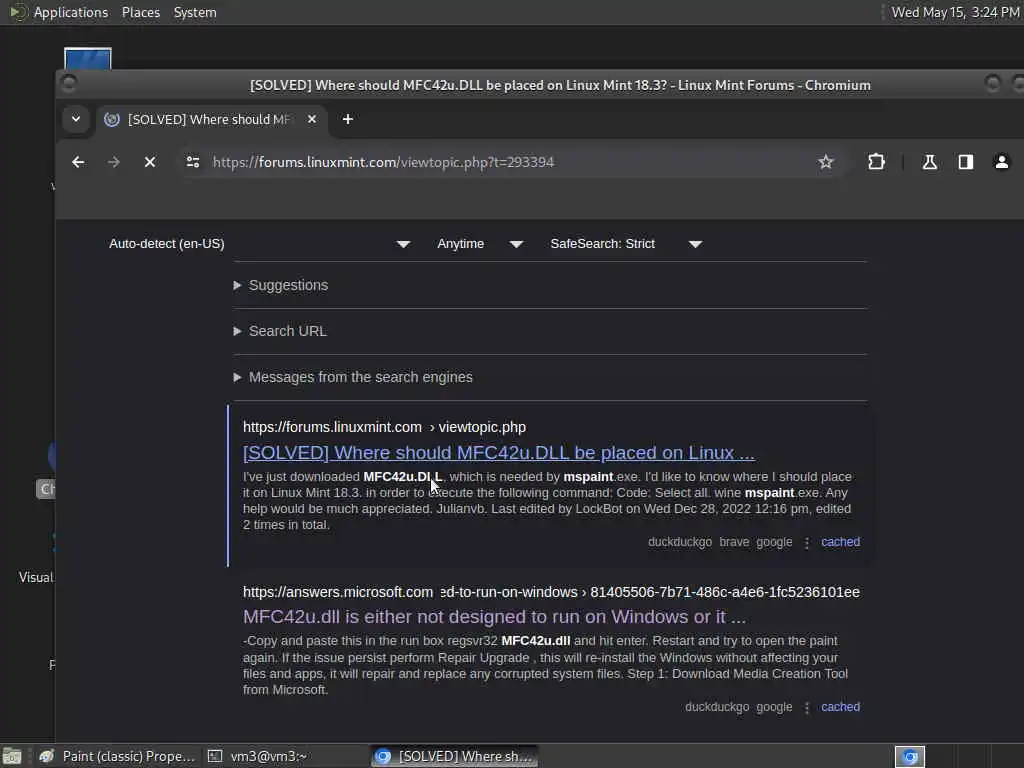Click the forward navigation arrow
Viewport: 1024px width, 768px height.
pos(114,162)
